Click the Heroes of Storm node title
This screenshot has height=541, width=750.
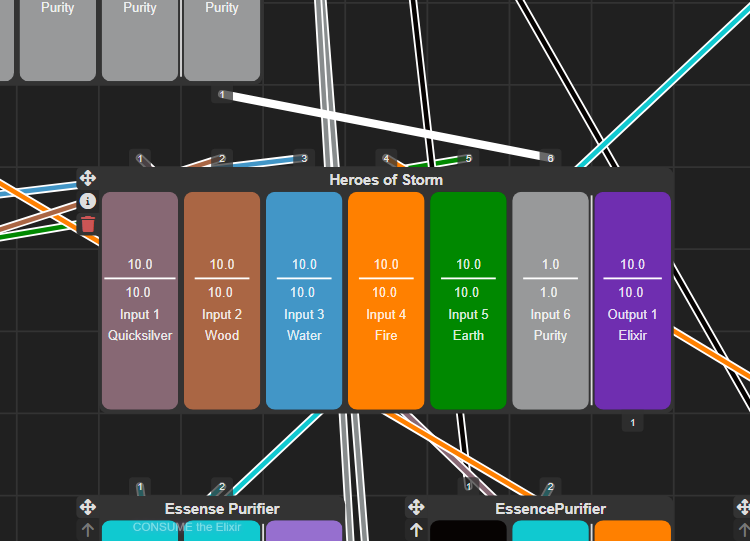[x=386, y=180]
